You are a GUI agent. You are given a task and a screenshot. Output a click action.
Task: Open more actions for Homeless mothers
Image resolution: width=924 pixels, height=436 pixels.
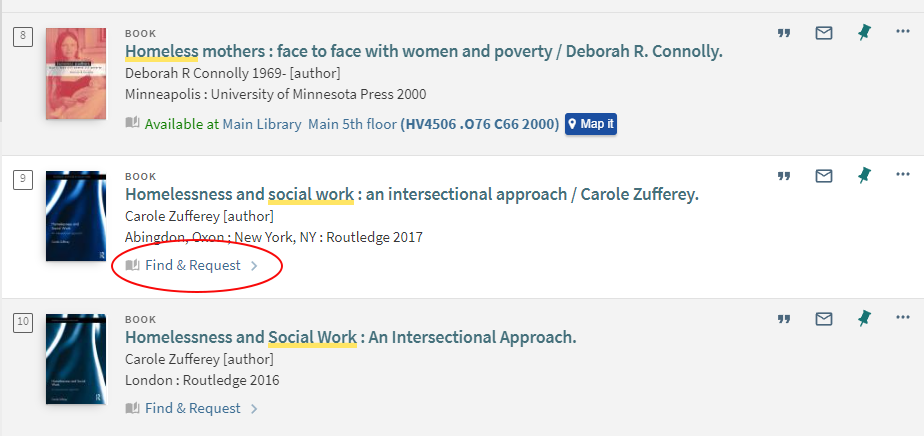[x=903, y=33]
